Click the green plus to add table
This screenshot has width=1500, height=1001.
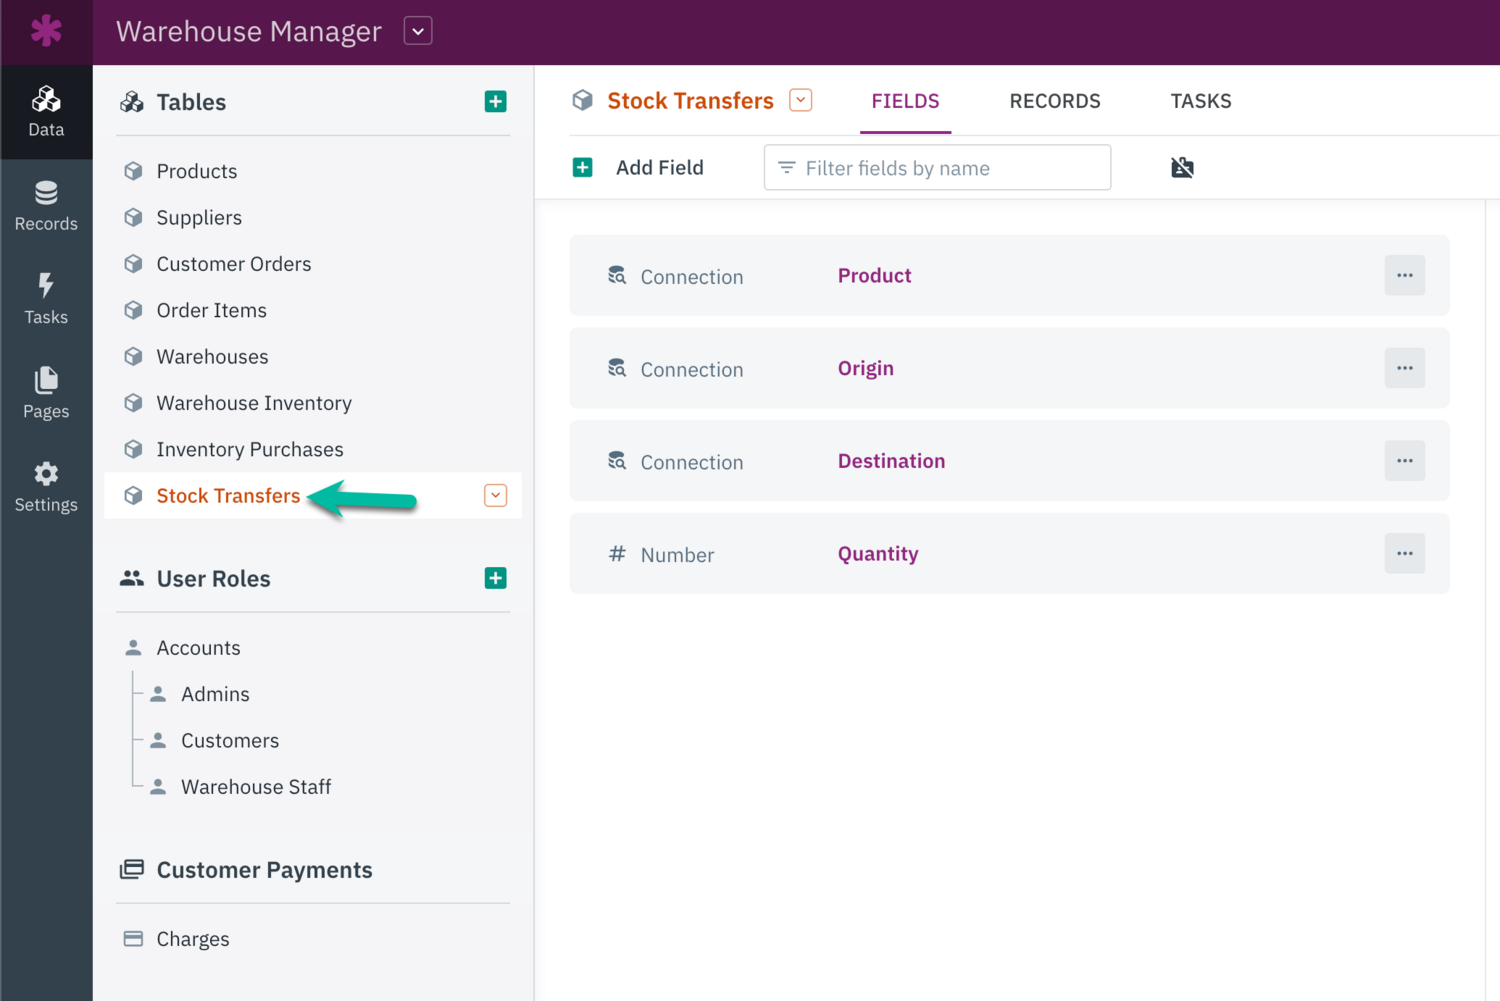pos(495,102)
